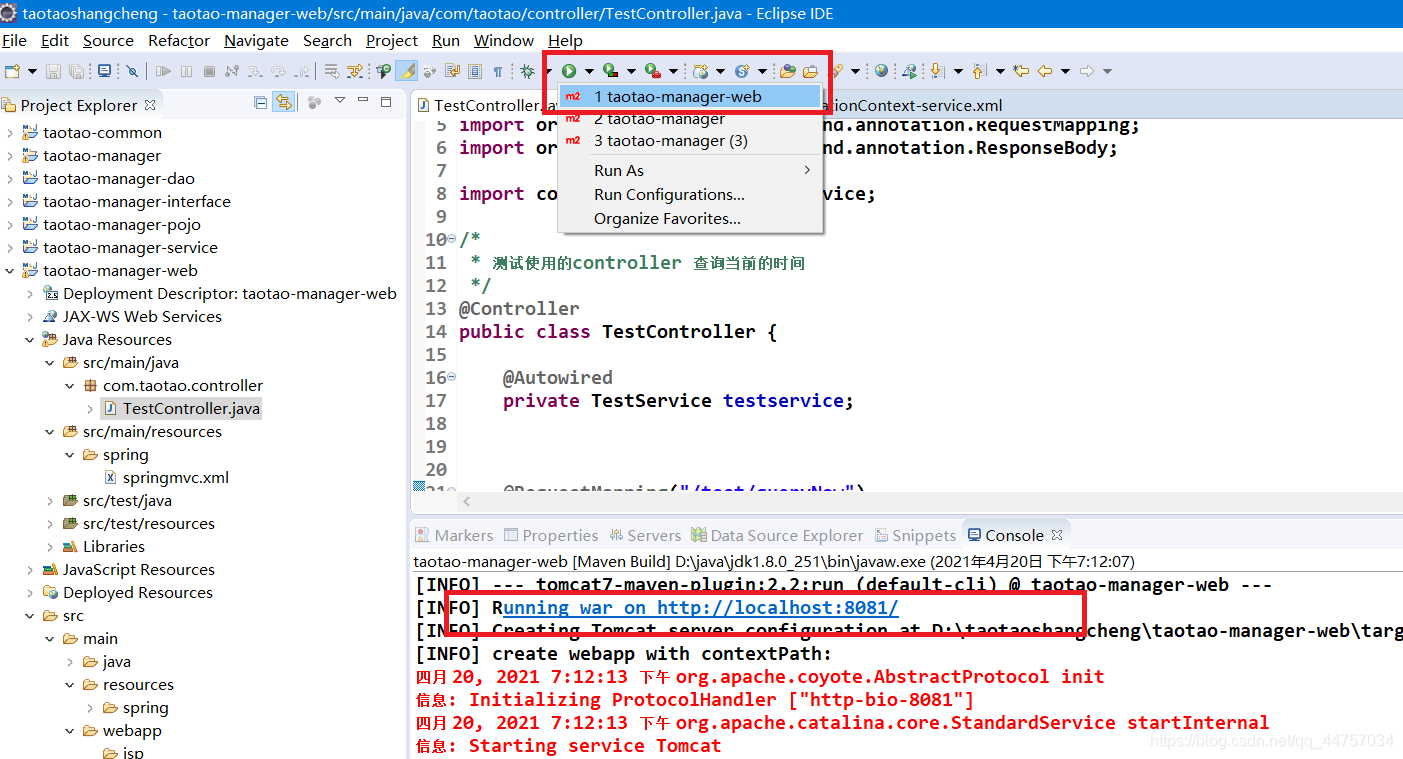Click the Save toolbar icon

tap(53, 71)
